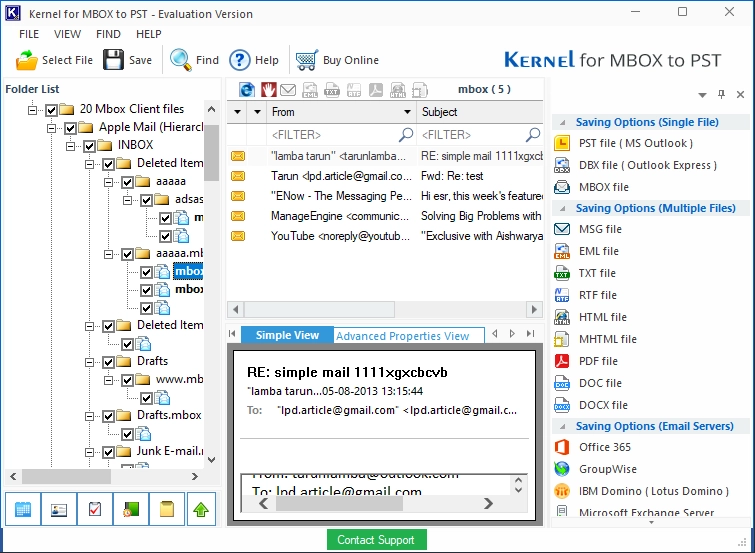Open the journal green book icon
755x553 pixels.
pyautogui.click(x=131, y=509)
